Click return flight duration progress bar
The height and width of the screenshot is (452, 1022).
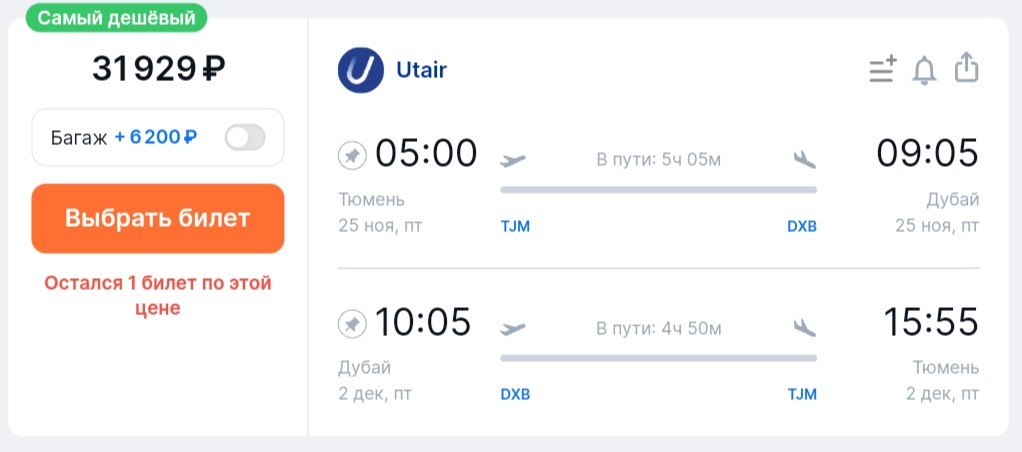pyautogui.click(x=658, y=357)
